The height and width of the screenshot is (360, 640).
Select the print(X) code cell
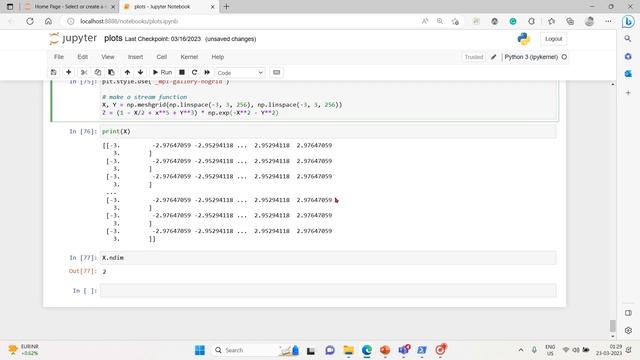point(328,131)
